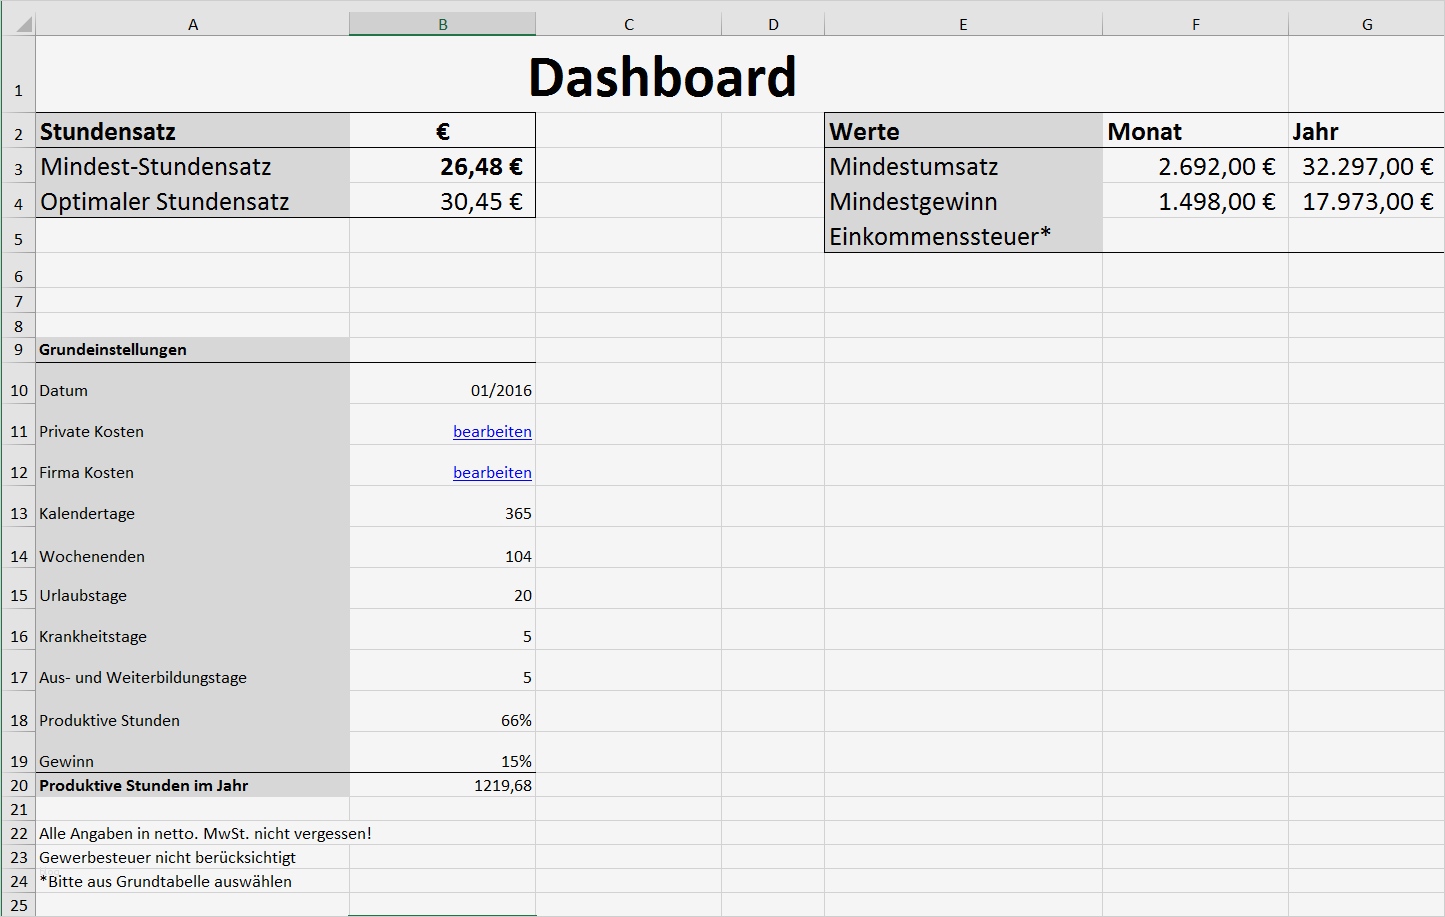The width and height of the screenshot is (1445, 917).
Task: Select the Mindest-Stundensatz label cell
Action: click(193, 166)
